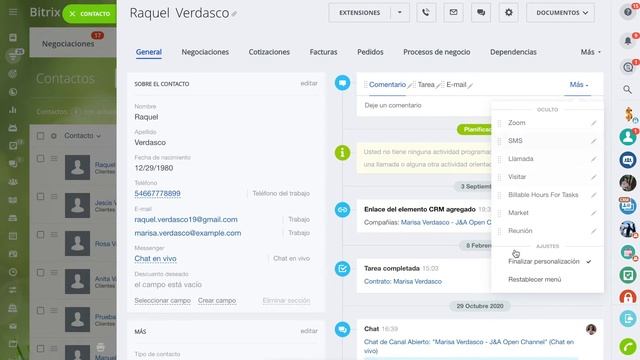
Task: Check the box for Prueba contact row
Action: 40,311
